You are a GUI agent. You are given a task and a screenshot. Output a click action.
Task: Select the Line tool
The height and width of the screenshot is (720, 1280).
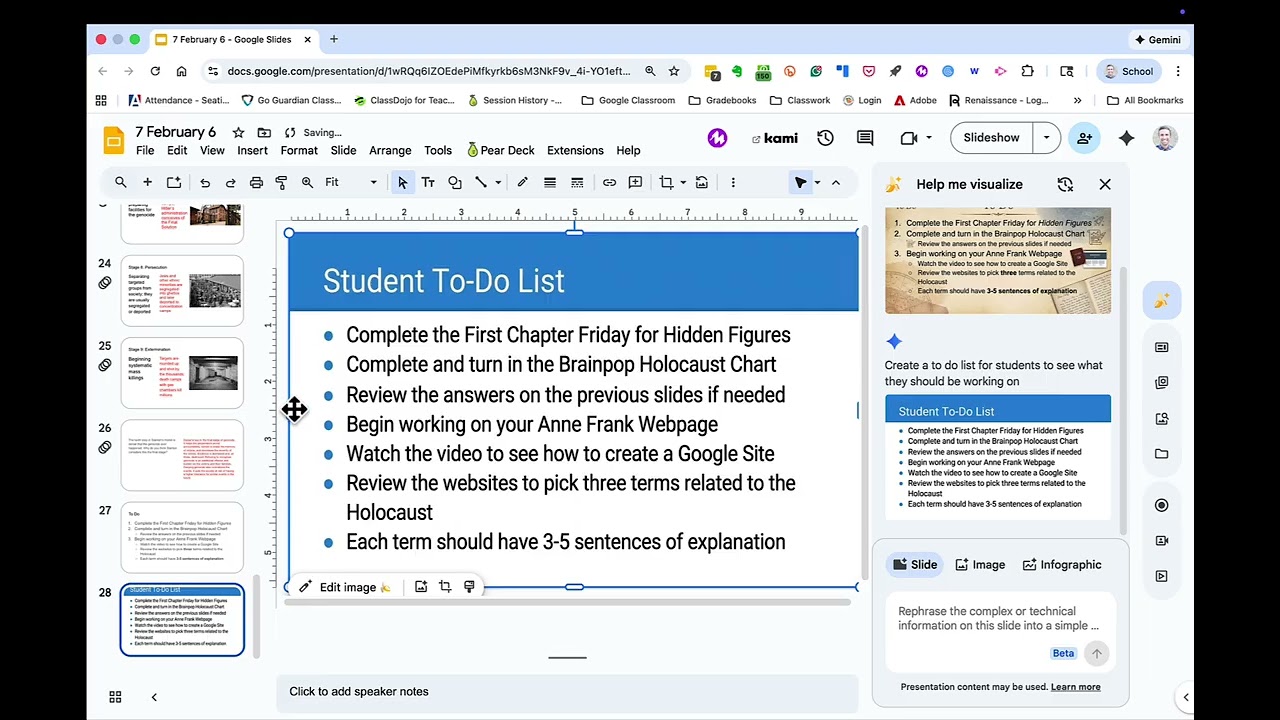[x=481, y=182]
